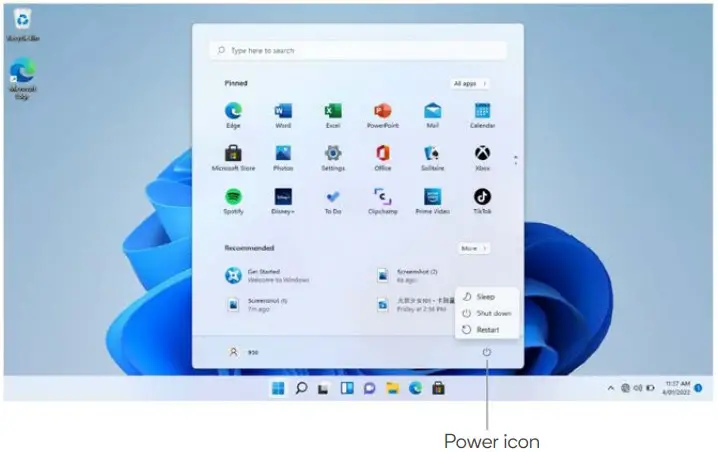Open File Explorer on the taskbar

pos(392,388)
